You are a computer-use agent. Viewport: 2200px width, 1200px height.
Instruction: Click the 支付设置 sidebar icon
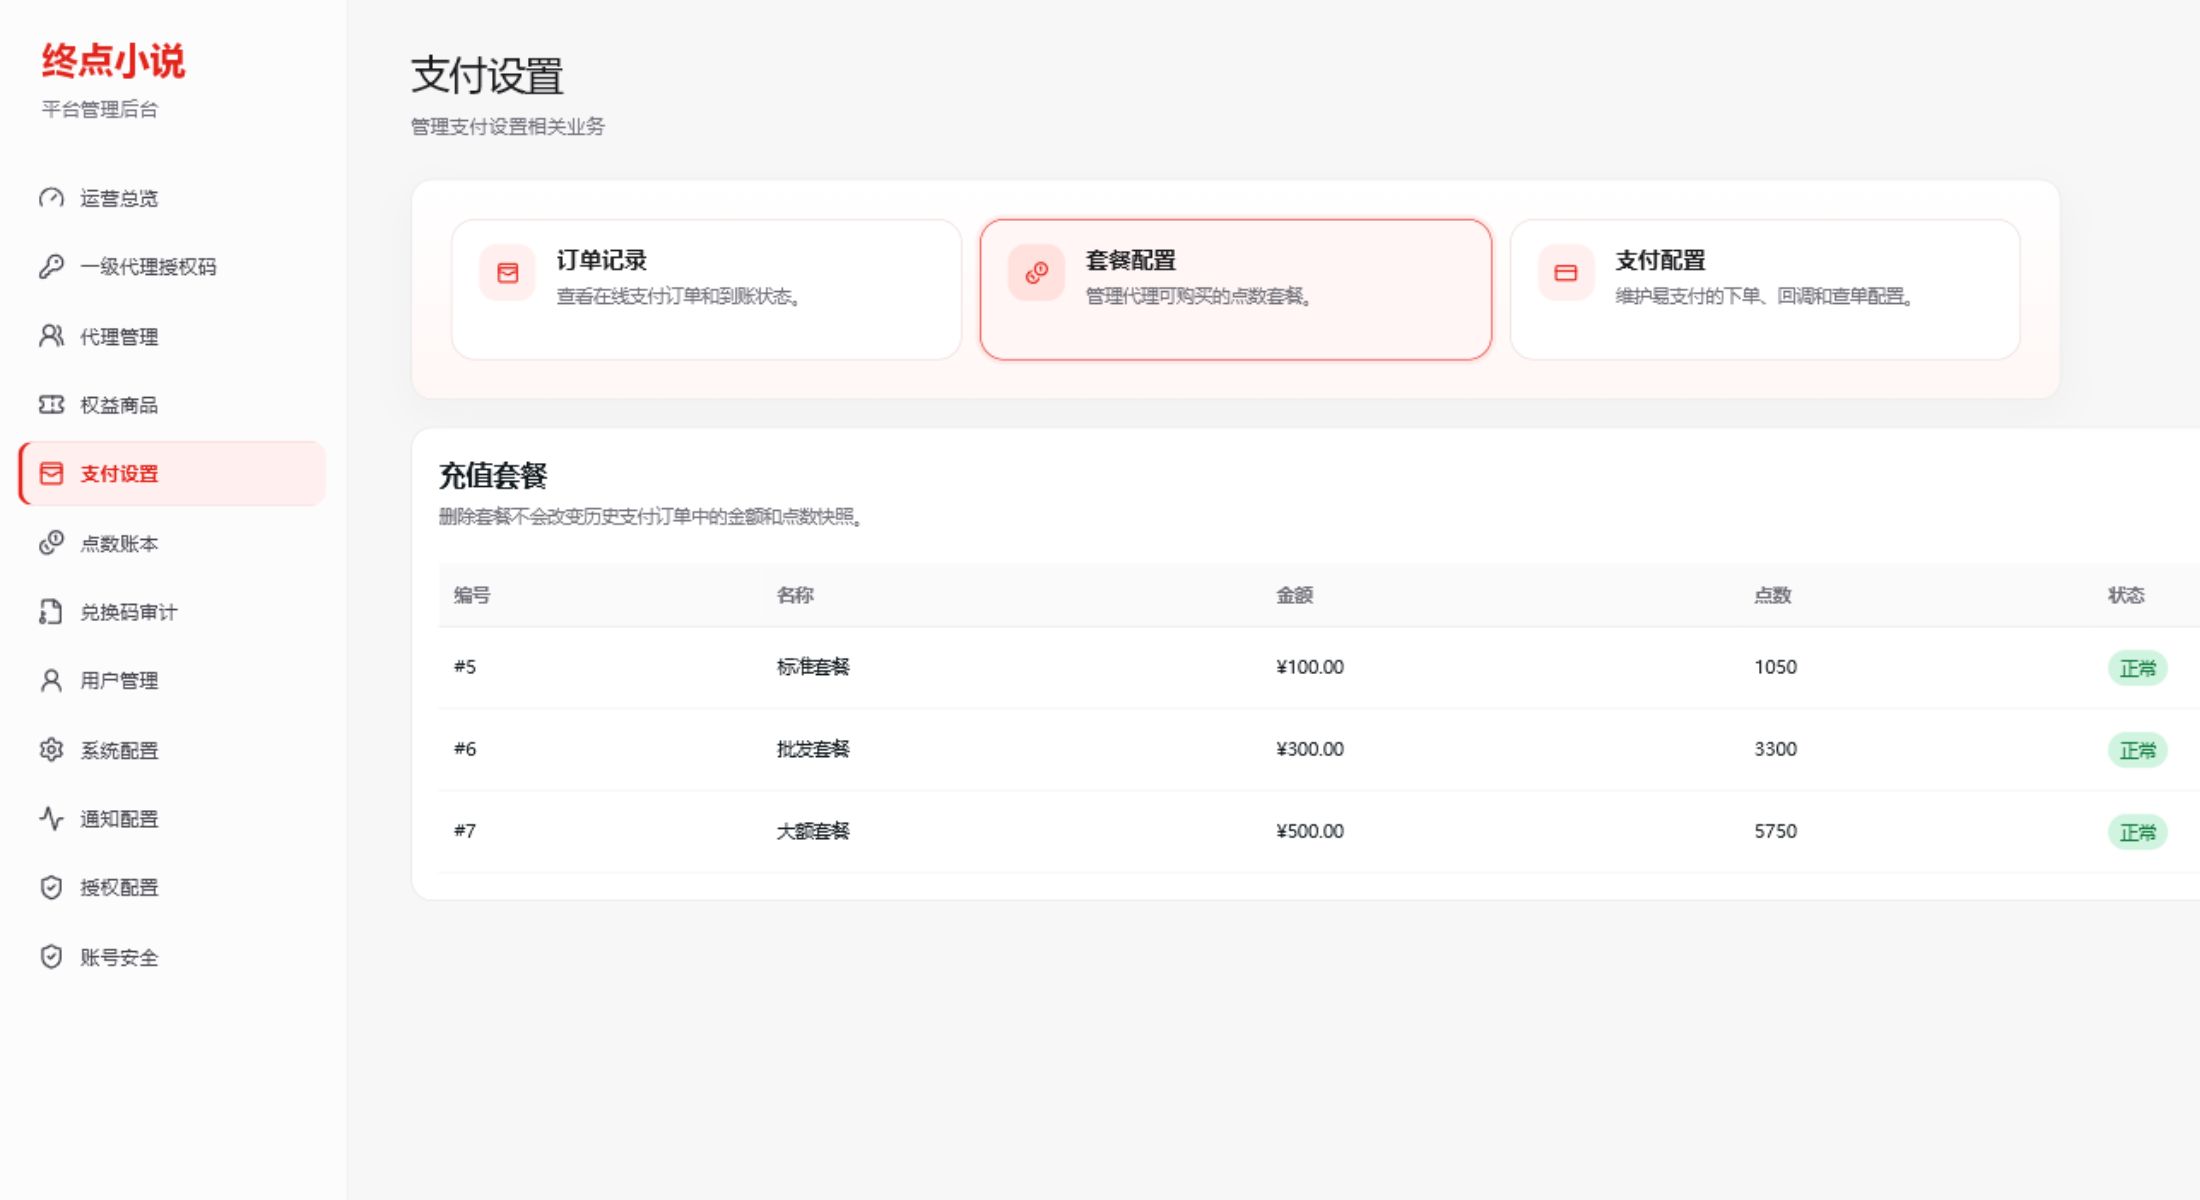point(51,474)
